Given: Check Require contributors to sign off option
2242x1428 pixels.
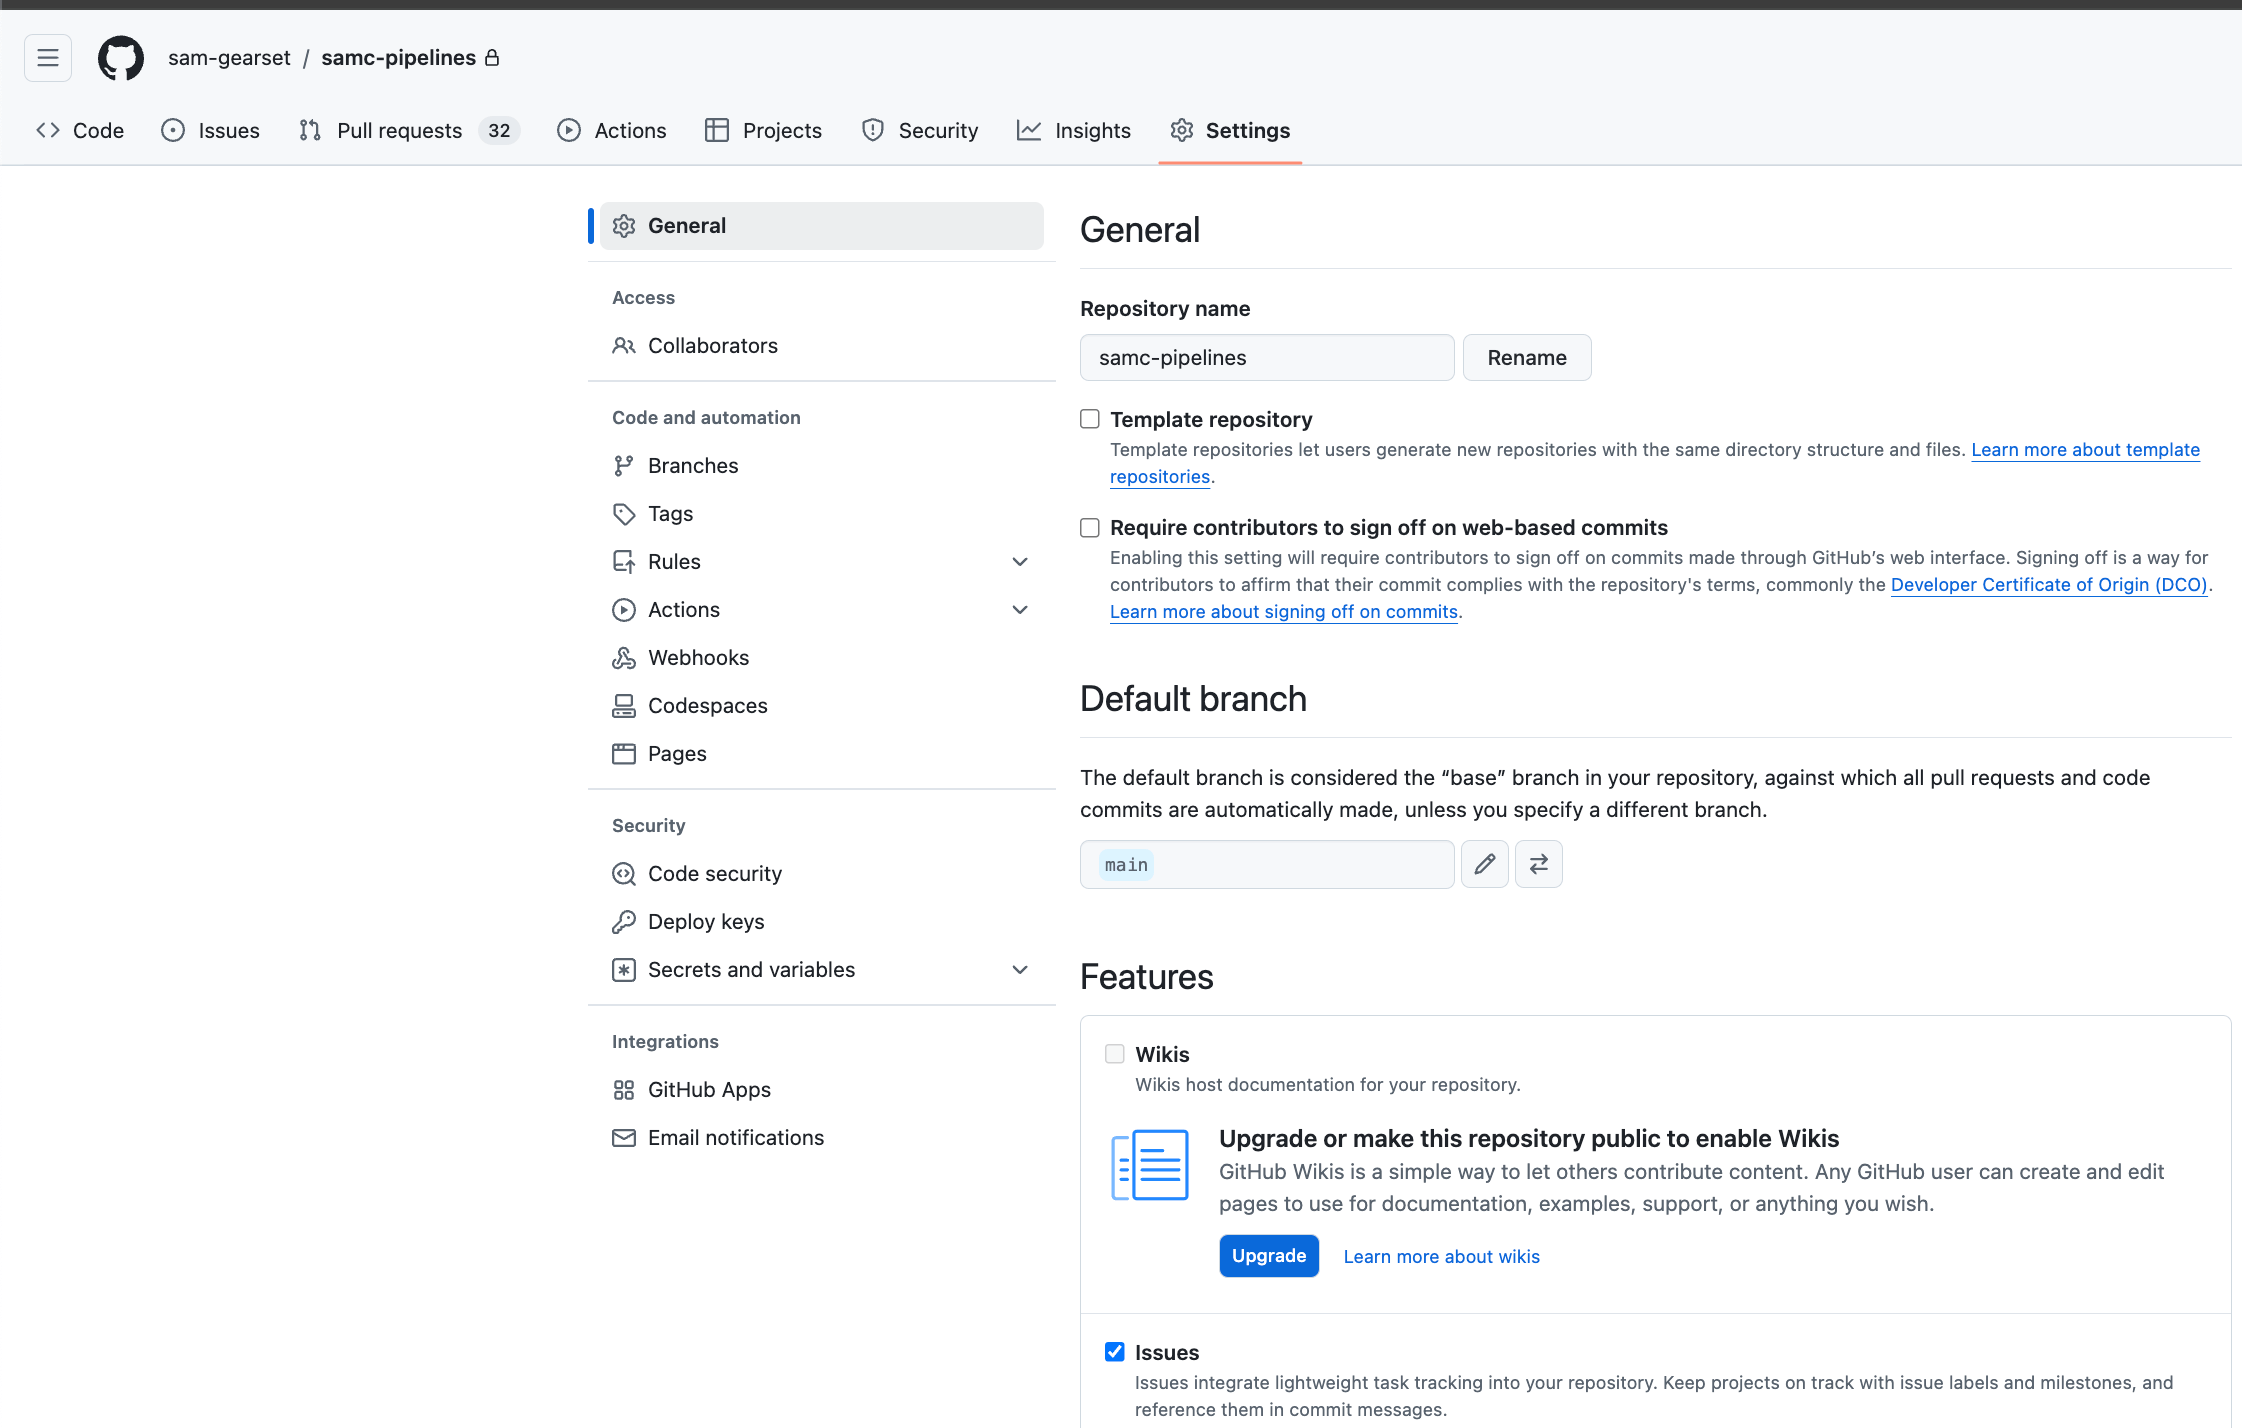Looking at the screenshot, I should 1090,527.
